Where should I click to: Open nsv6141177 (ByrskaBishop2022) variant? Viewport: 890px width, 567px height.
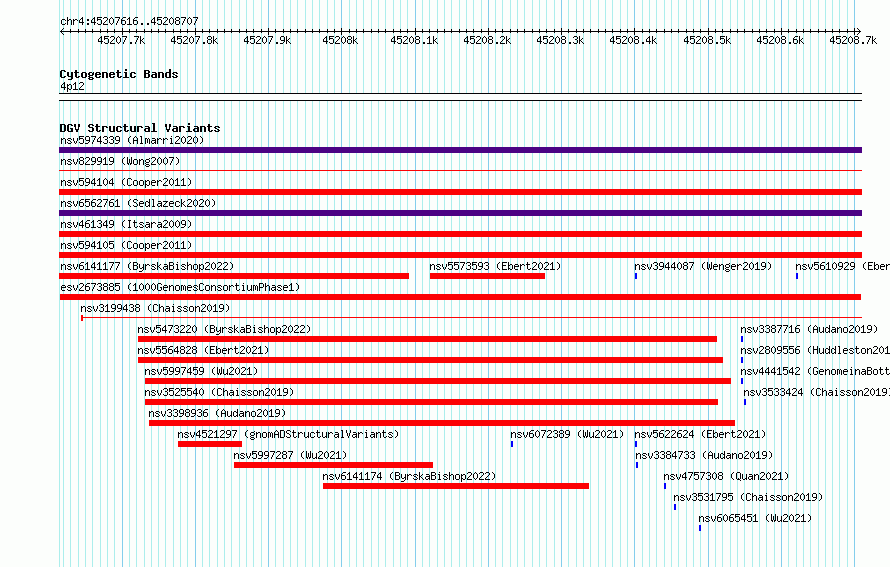147,266
